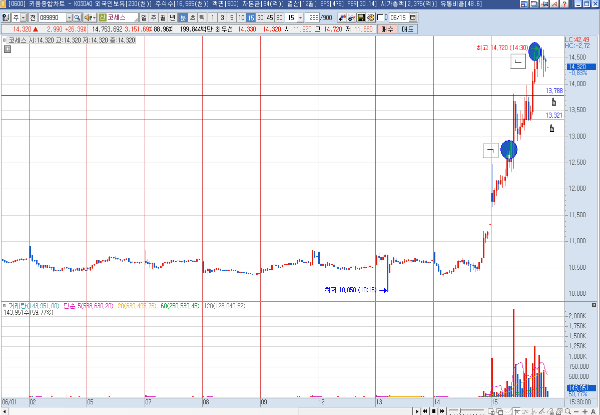Click the stock name field 코세스
Viewport: 600px width, 415px height.
pyautogui.click(x=122, y=18)
